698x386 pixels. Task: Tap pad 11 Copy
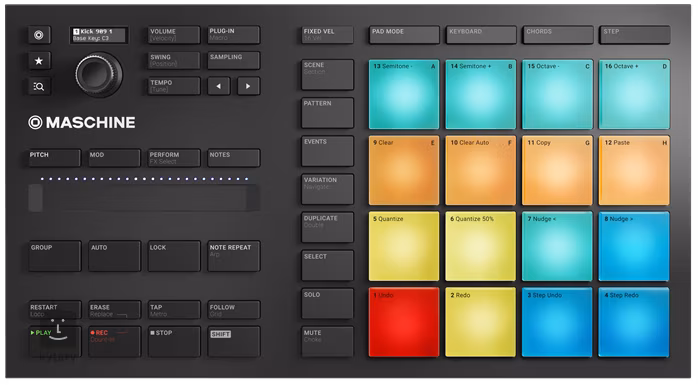[557, 171]
